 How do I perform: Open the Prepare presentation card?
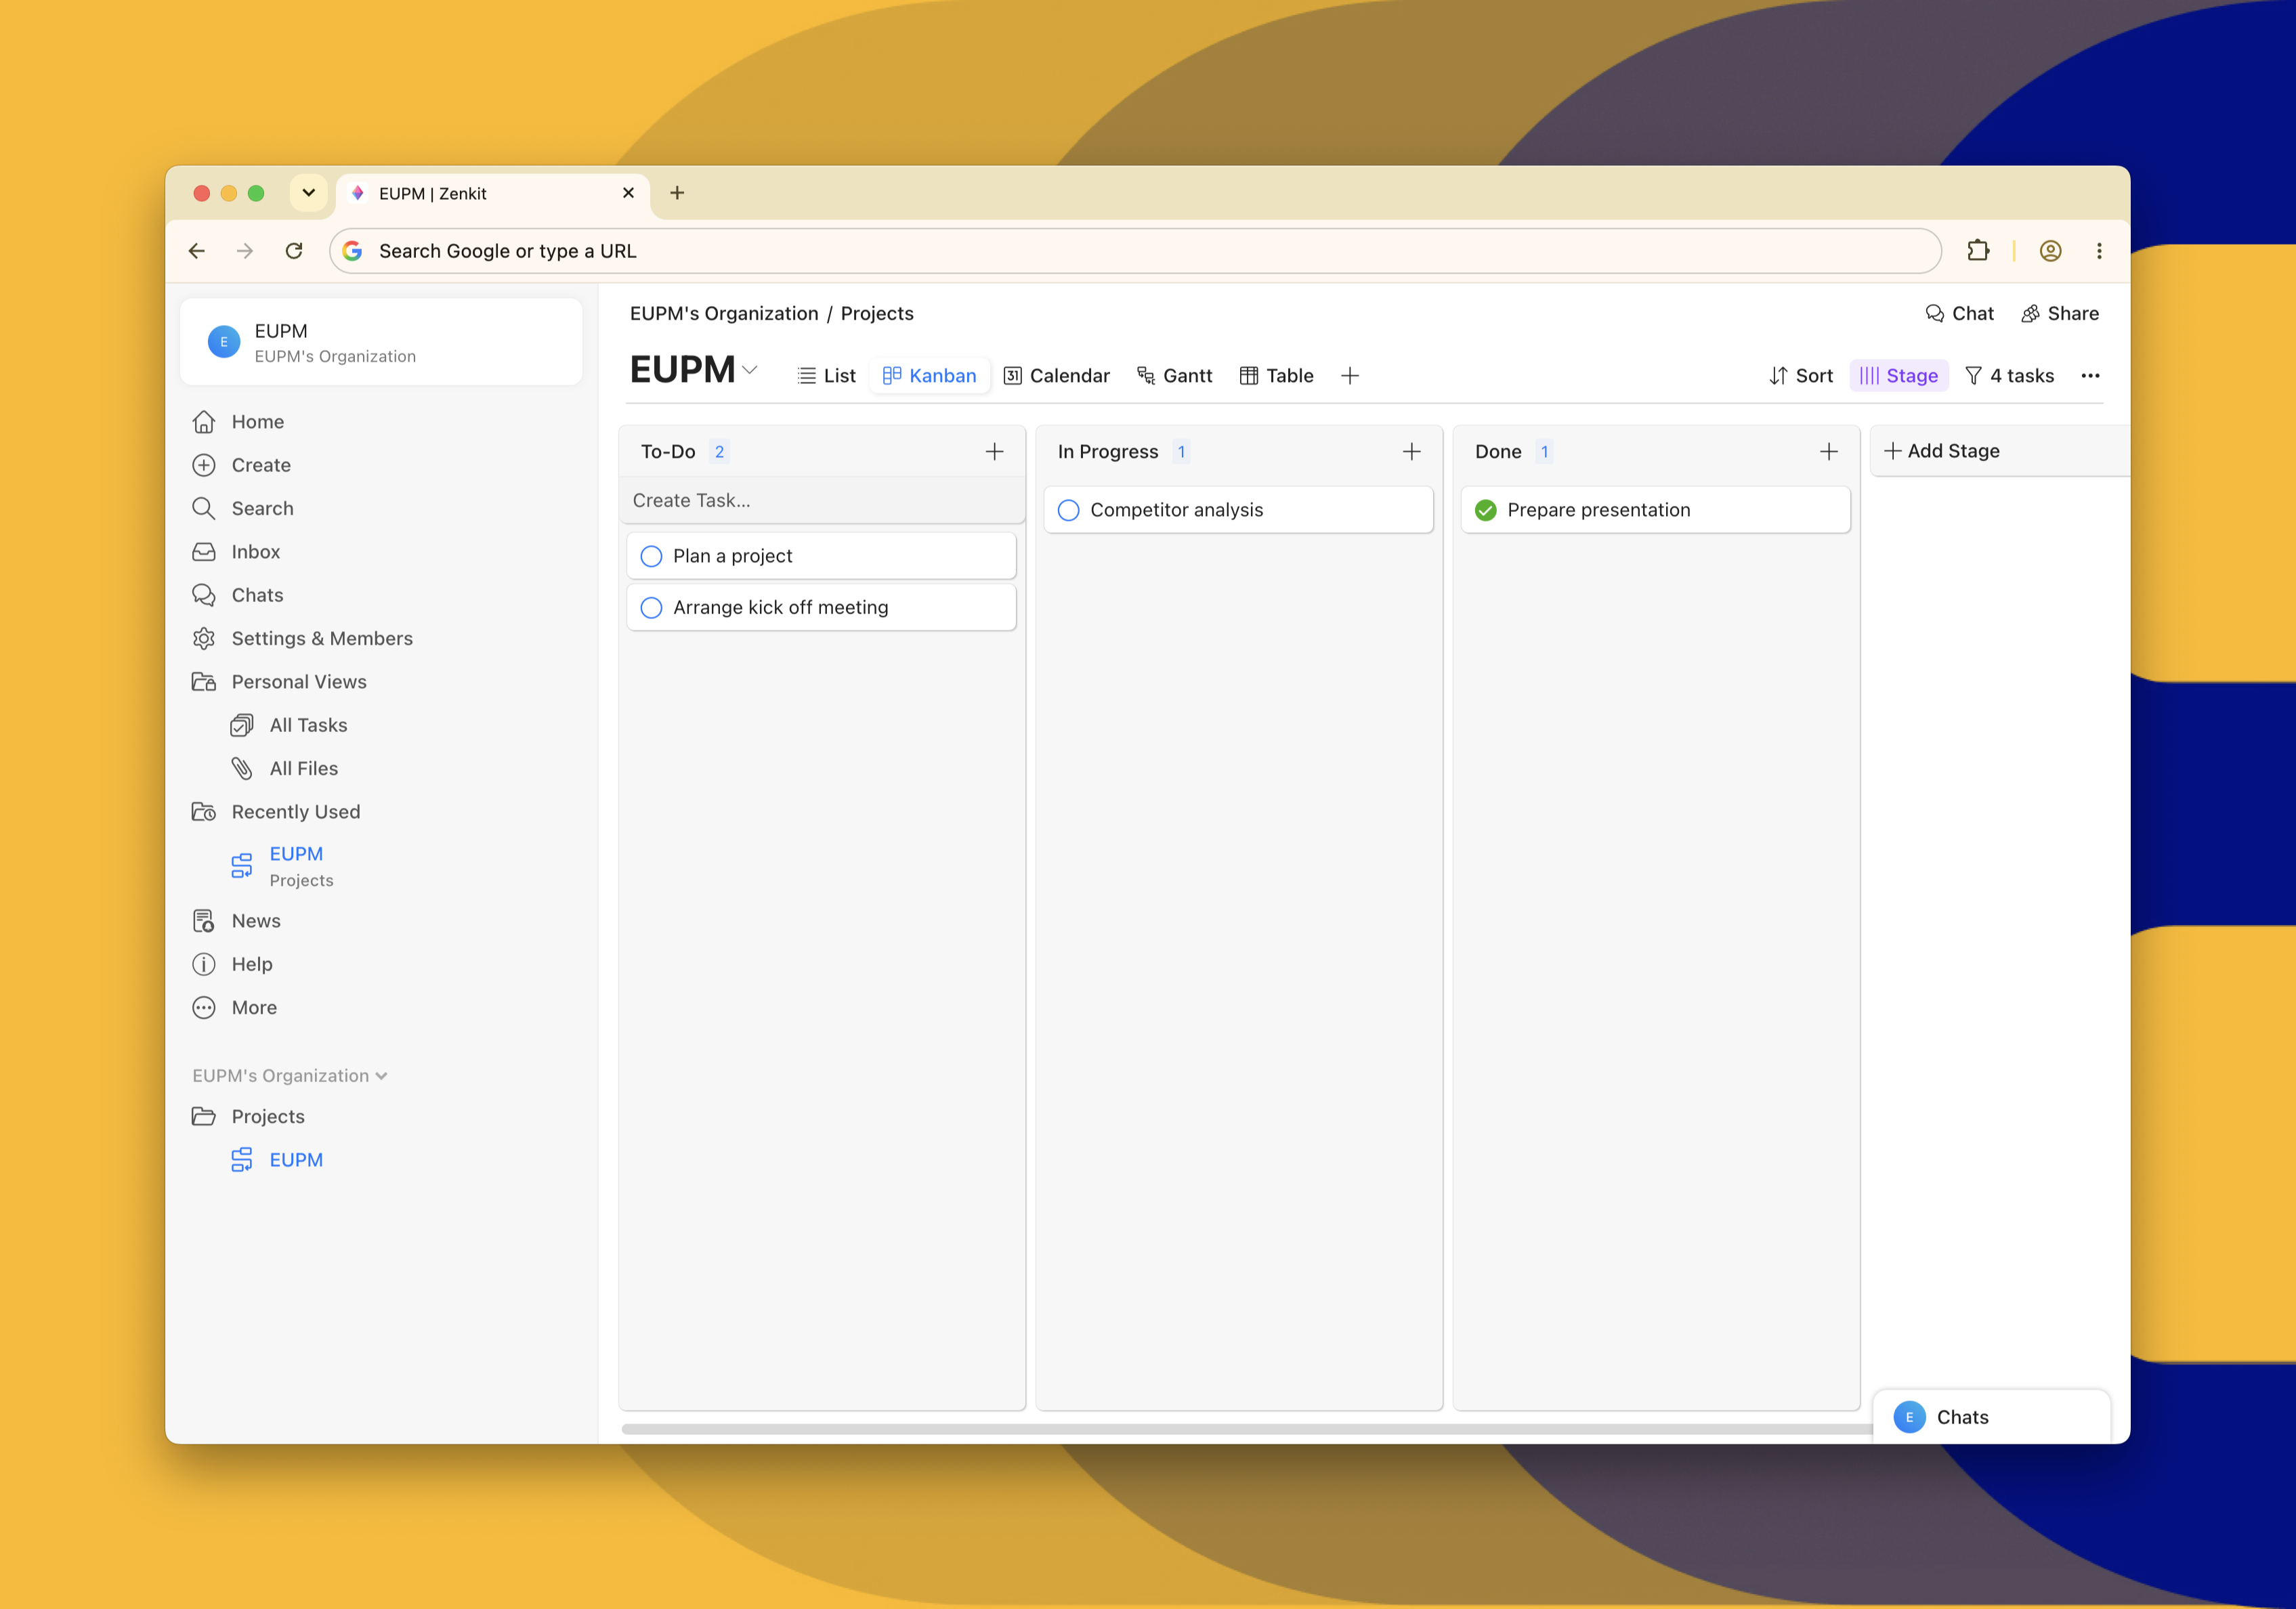coord(1655,510)
